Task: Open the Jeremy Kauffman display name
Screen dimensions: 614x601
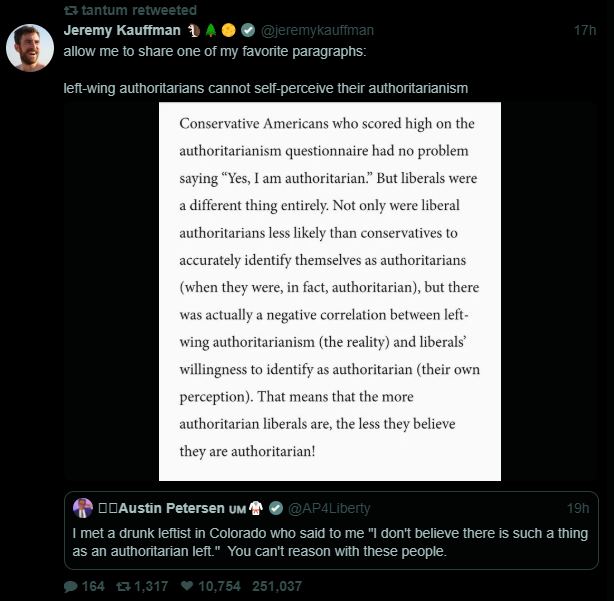Action: click(122, 30)
